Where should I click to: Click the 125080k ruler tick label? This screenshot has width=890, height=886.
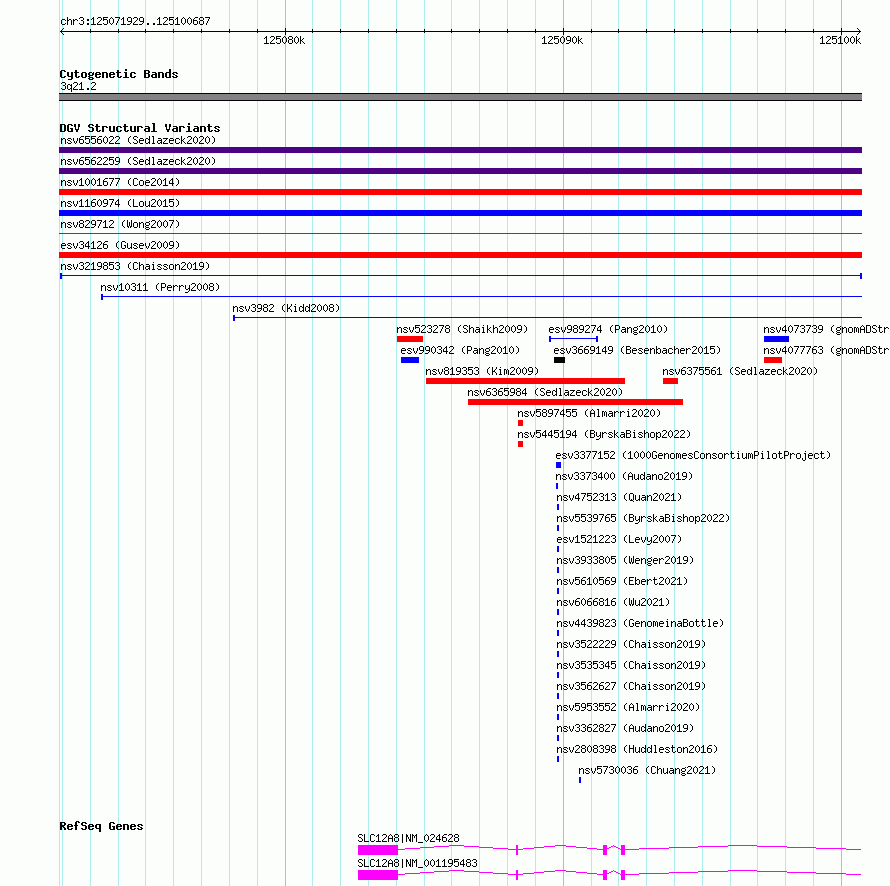(x=284, y=40)
